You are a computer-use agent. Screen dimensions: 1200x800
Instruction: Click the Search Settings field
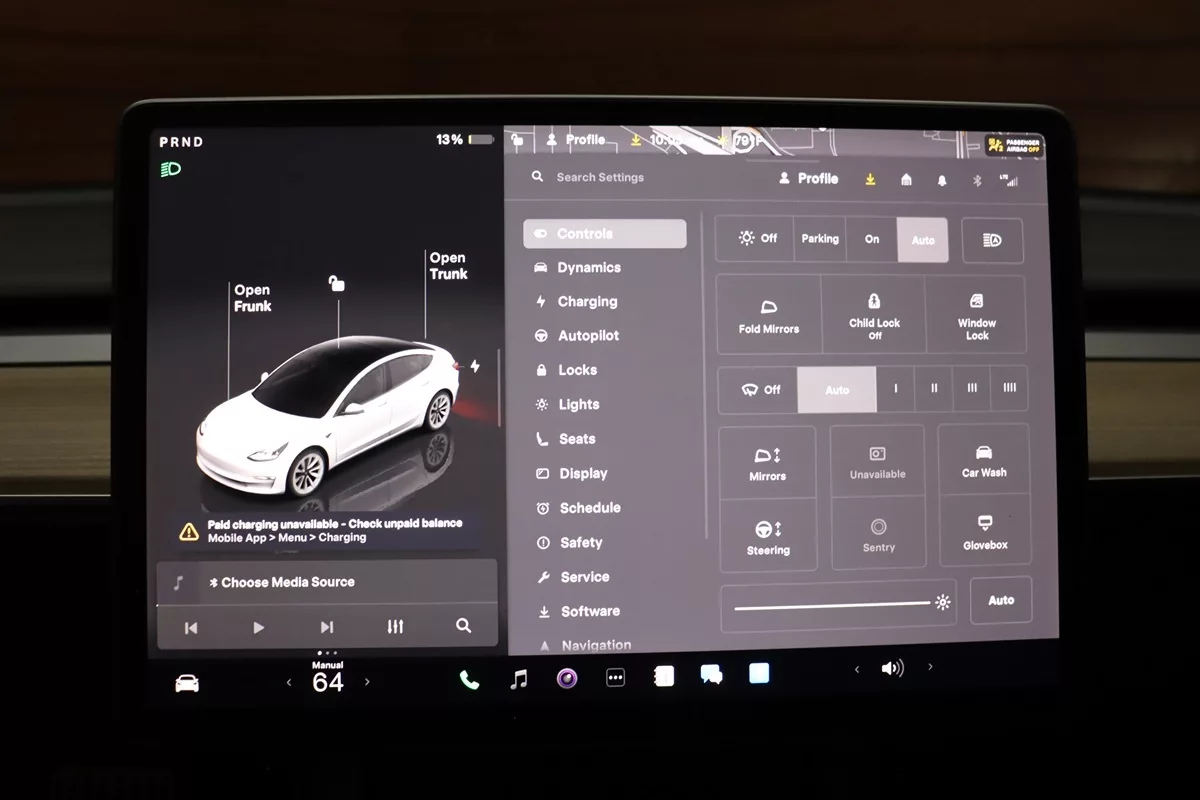point(600,177)
